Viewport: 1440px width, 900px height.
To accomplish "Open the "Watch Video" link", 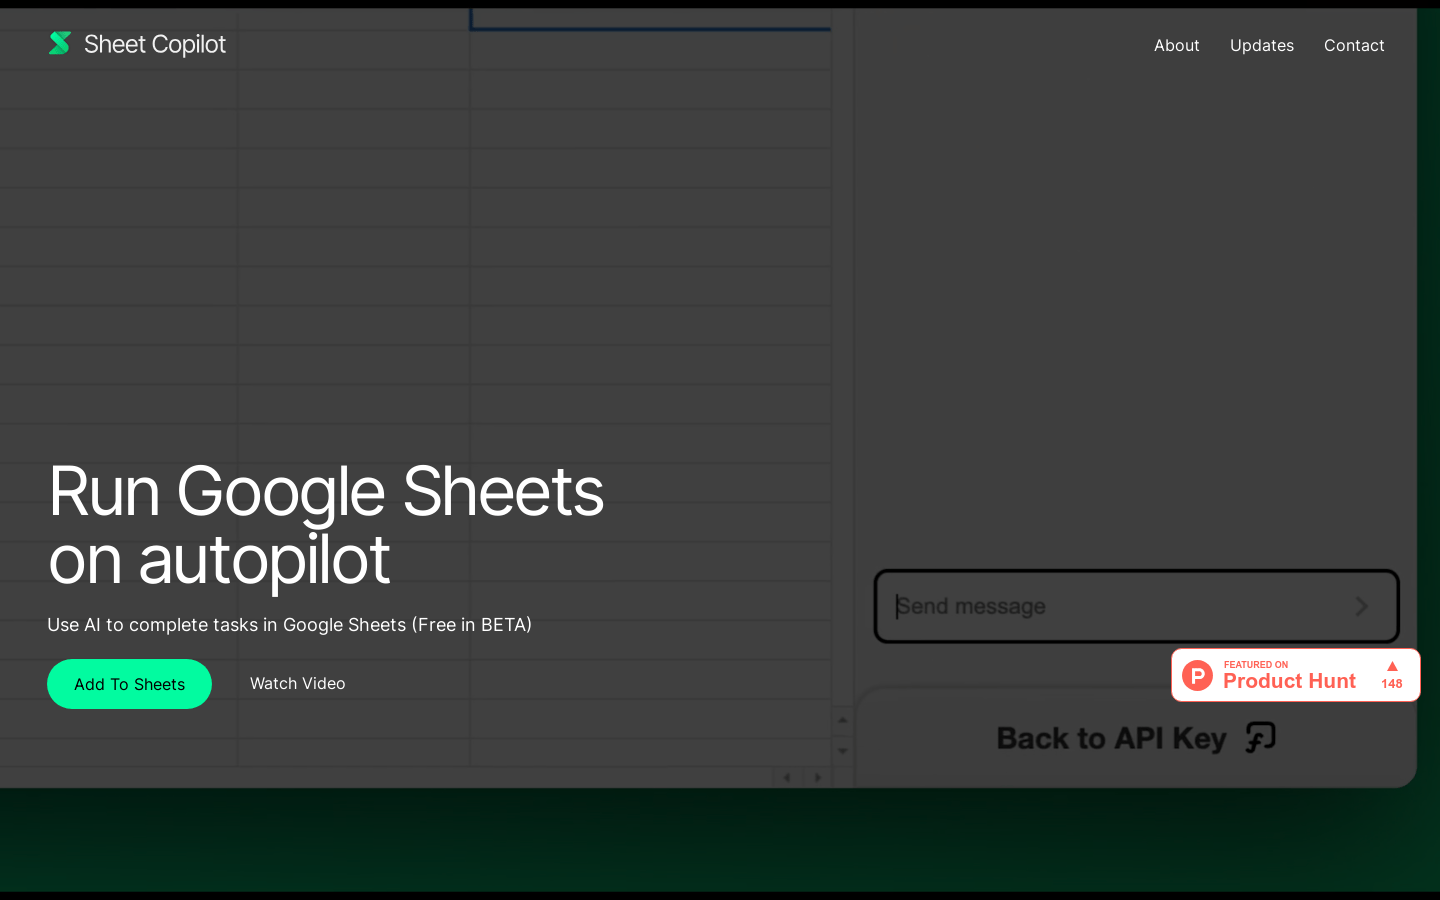I will point(297,683).
